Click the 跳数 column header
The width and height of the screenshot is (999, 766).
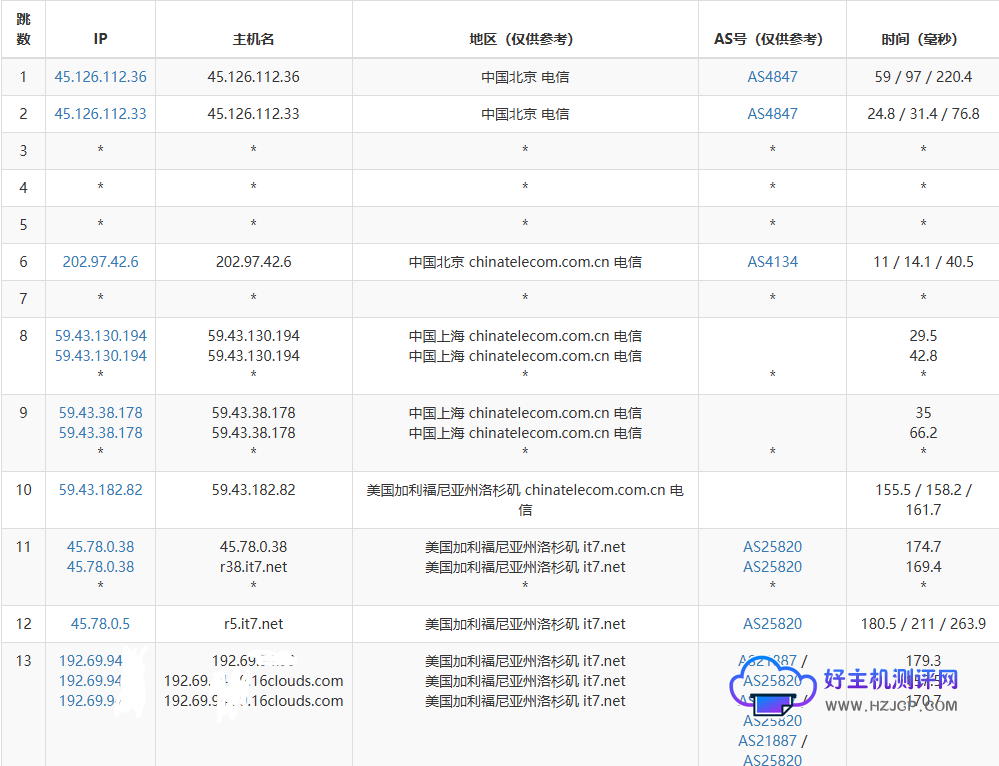pos(23,30)
